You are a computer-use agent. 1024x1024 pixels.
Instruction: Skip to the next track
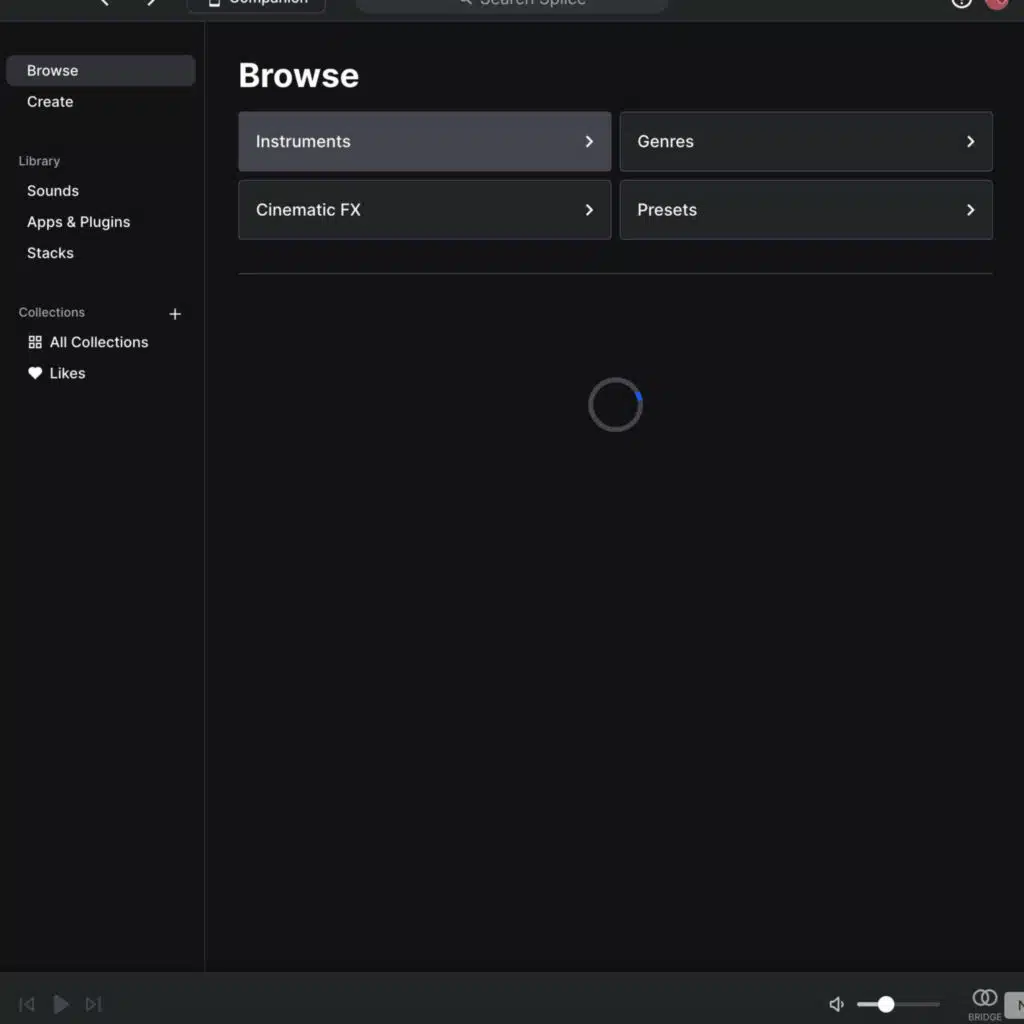(93, 1004)
